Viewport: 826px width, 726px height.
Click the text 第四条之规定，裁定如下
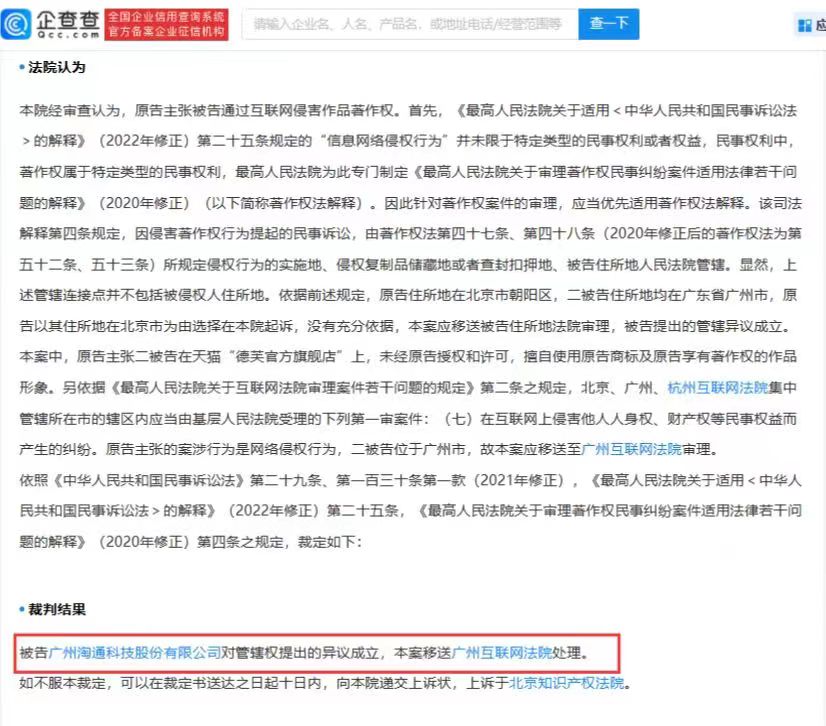[279, 542]
